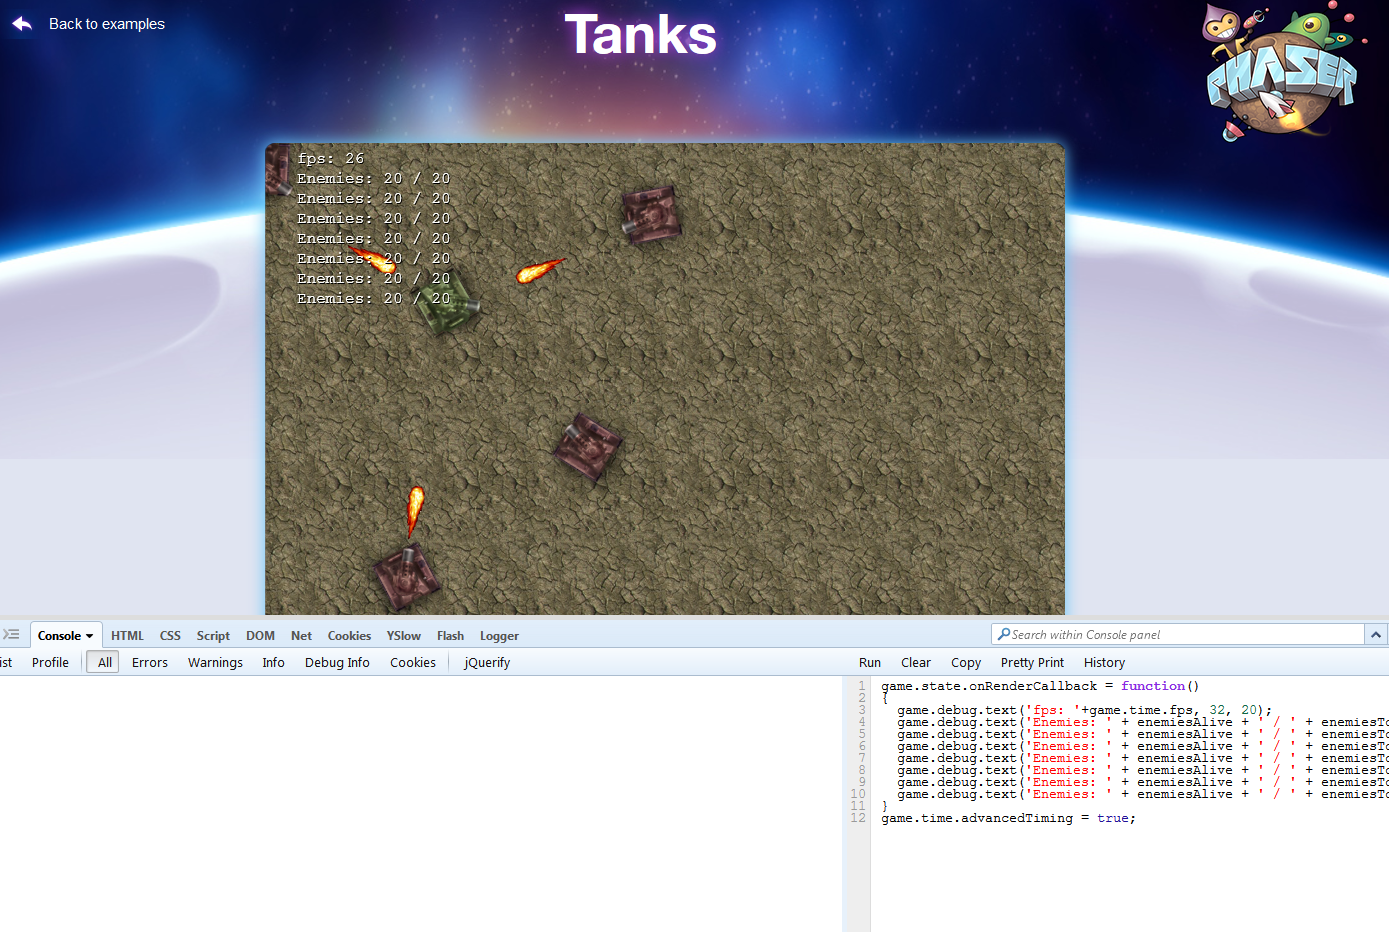Switch to the CSS panel tab

[x=170, y=636]
